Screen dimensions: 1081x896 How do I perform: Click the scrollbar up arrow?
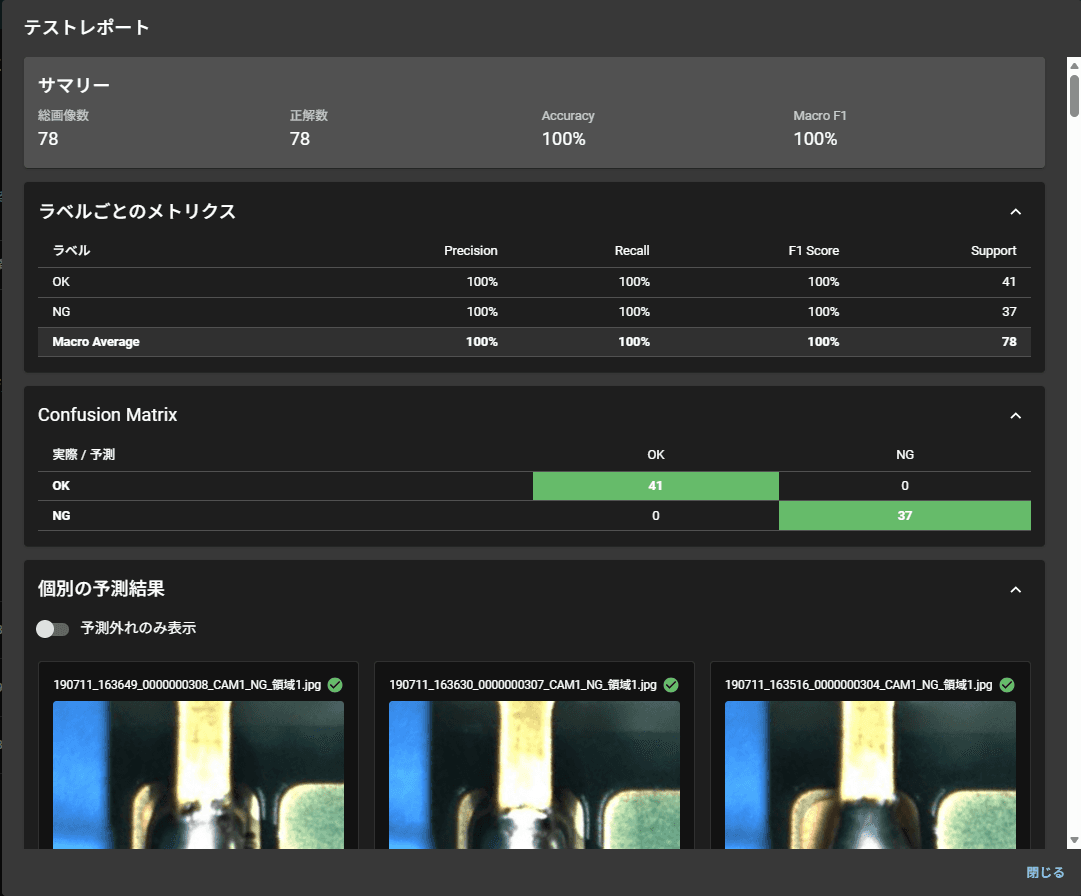coord(1072,67)
